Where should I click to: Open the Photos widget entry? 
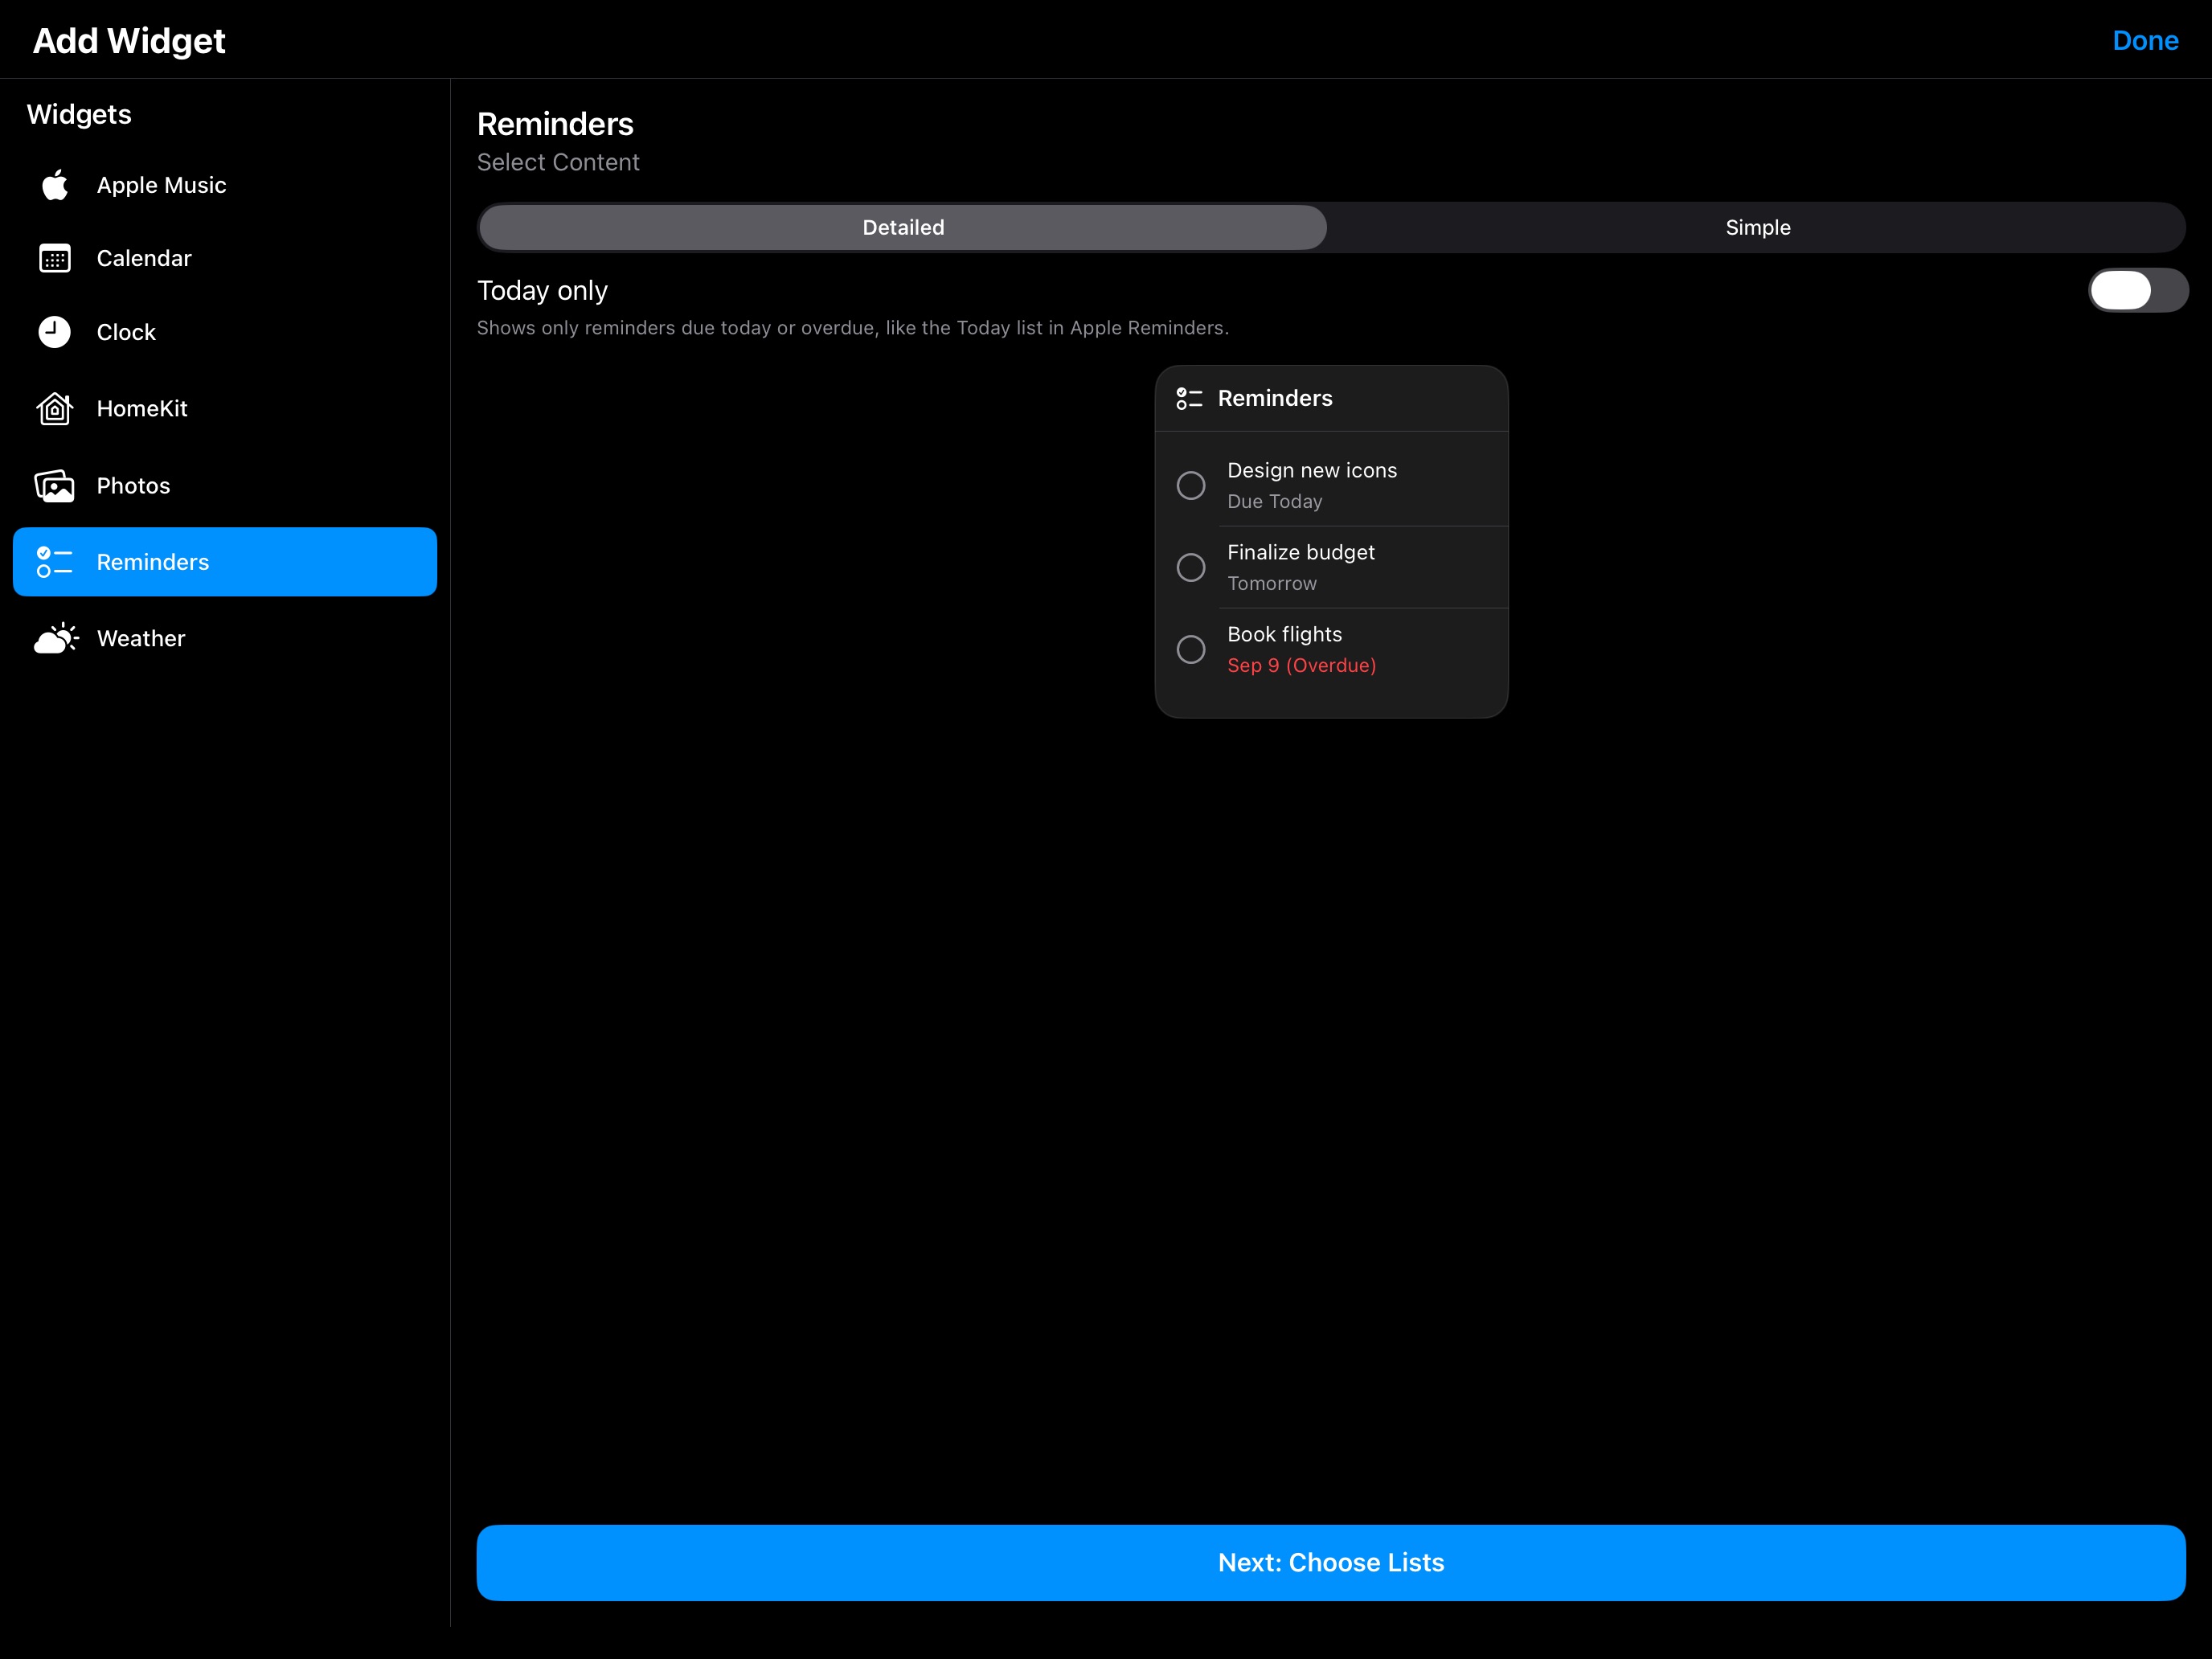pos(225,486)
